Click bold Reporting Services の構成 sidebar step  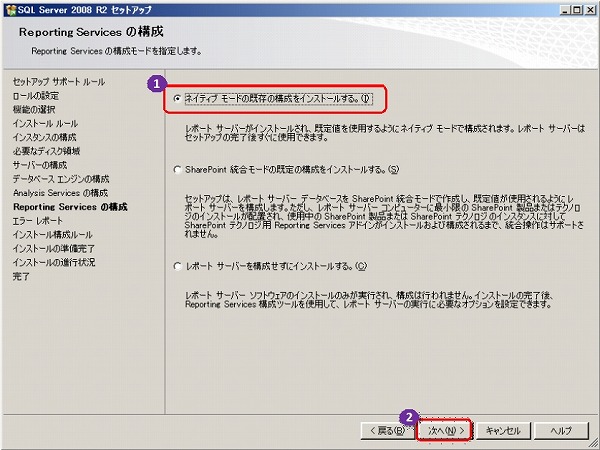click(70, 207)
